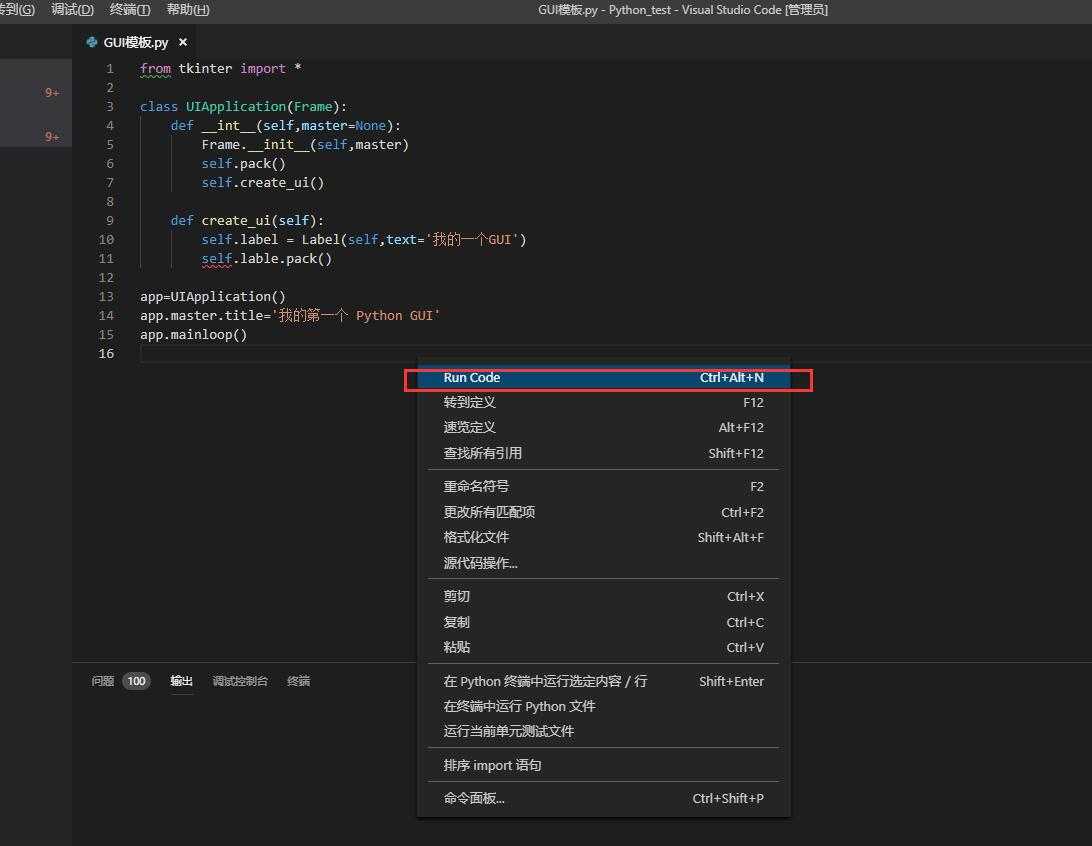Open 源代码操作... from the context menu
The height and width of the screenshot is (846, 1092).
(603, 563)
